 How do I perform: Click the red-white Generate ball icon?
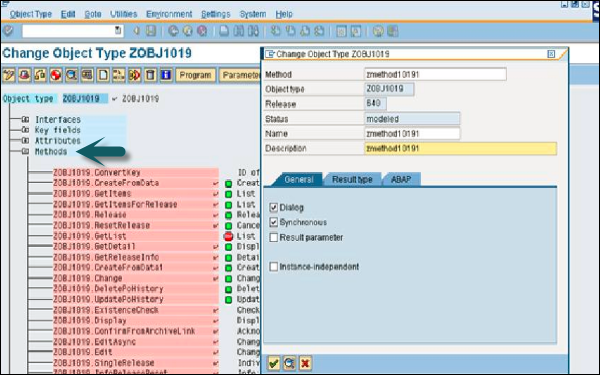coord(56,75)
